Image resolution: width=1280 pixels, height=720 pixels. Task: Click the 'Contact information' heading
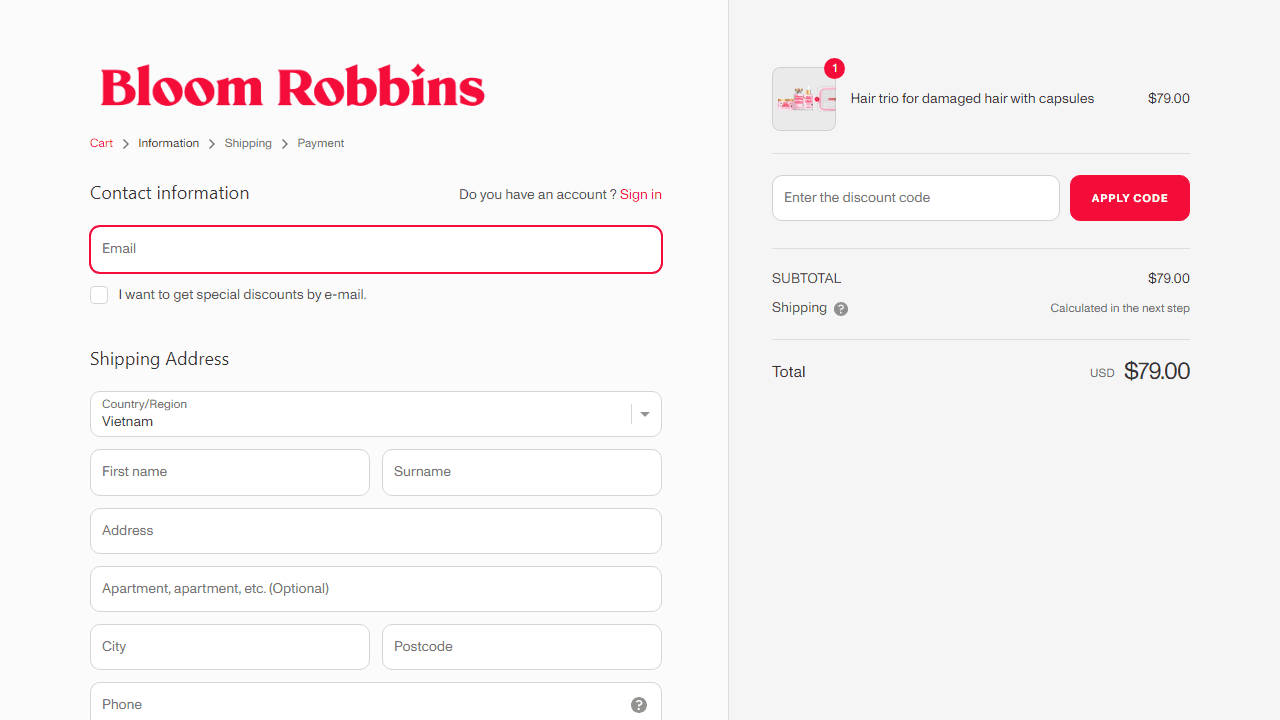coord(170,193)
